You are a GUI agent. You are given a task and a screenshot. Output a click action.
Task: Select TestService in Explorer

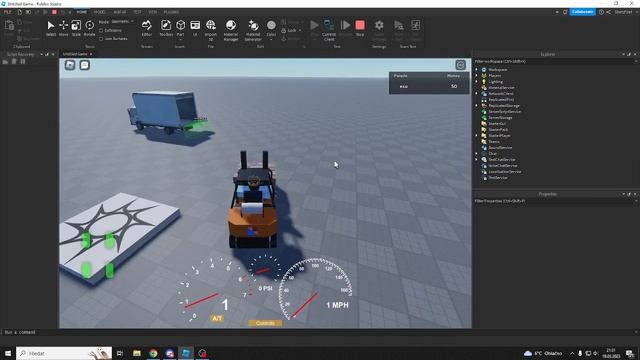(498, 178)
